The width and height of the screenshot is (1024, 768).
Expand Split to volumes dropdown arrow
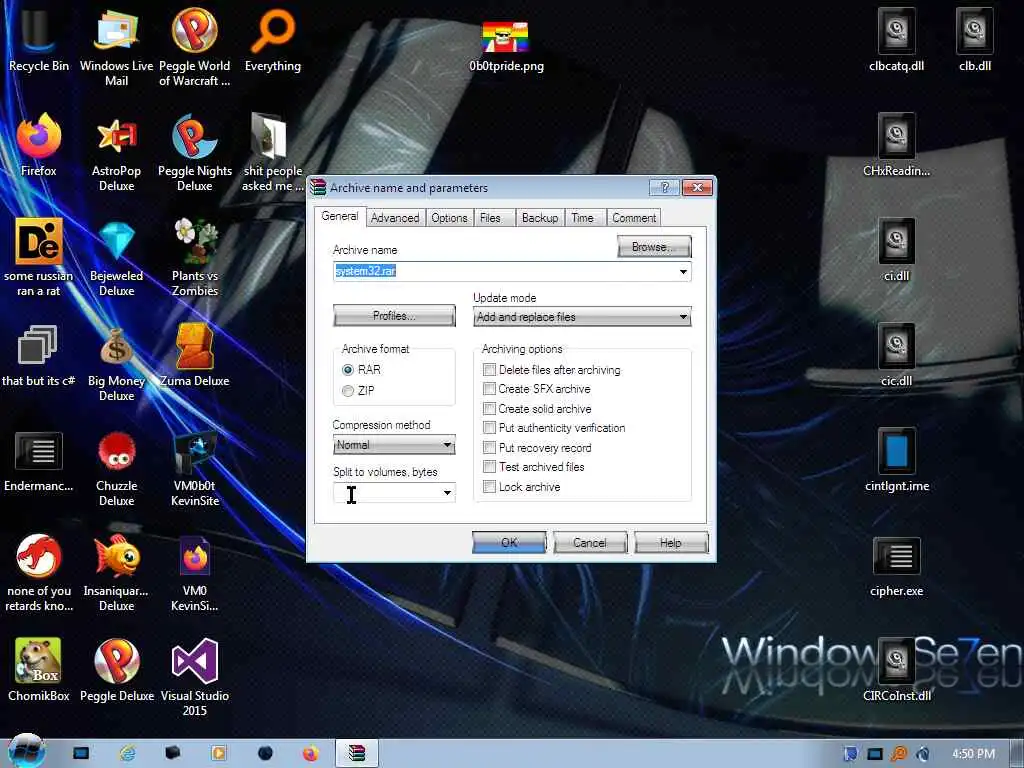447,492
